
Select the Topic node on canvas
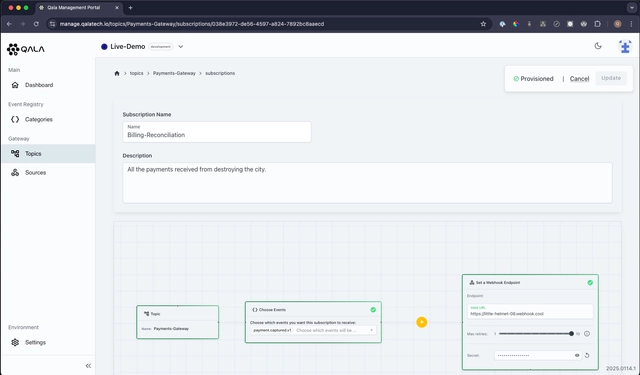point(178,322)
